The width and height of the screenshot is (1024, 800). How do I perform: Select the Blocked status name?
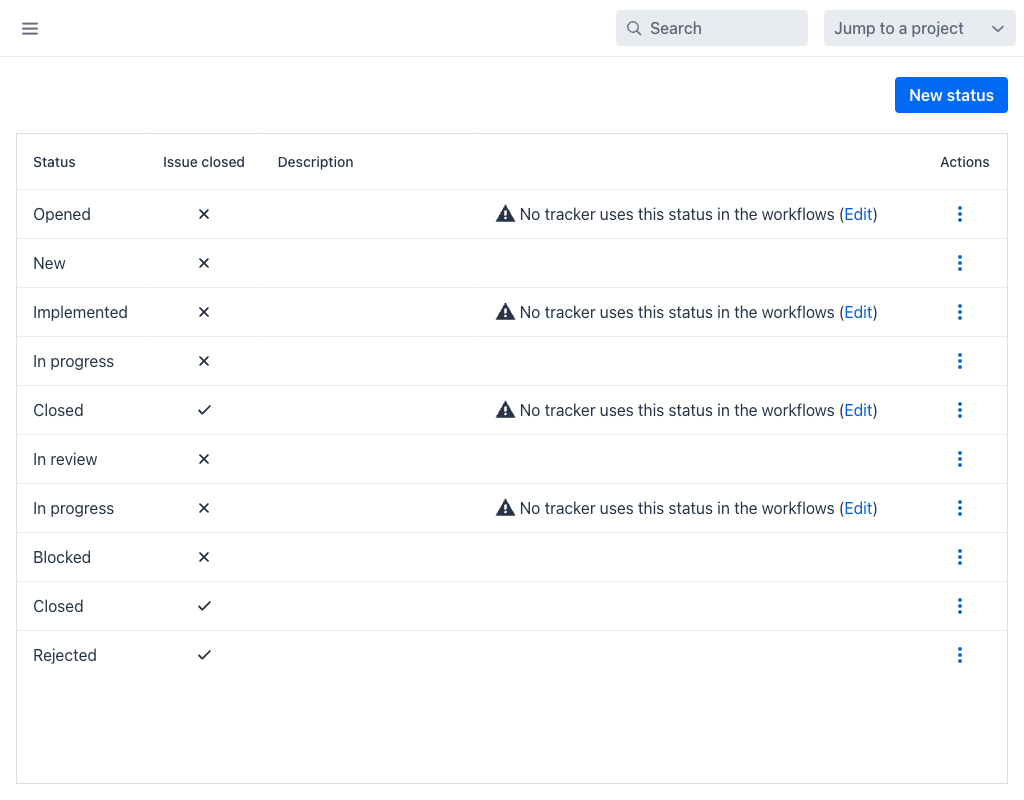(x=62, y=557)
